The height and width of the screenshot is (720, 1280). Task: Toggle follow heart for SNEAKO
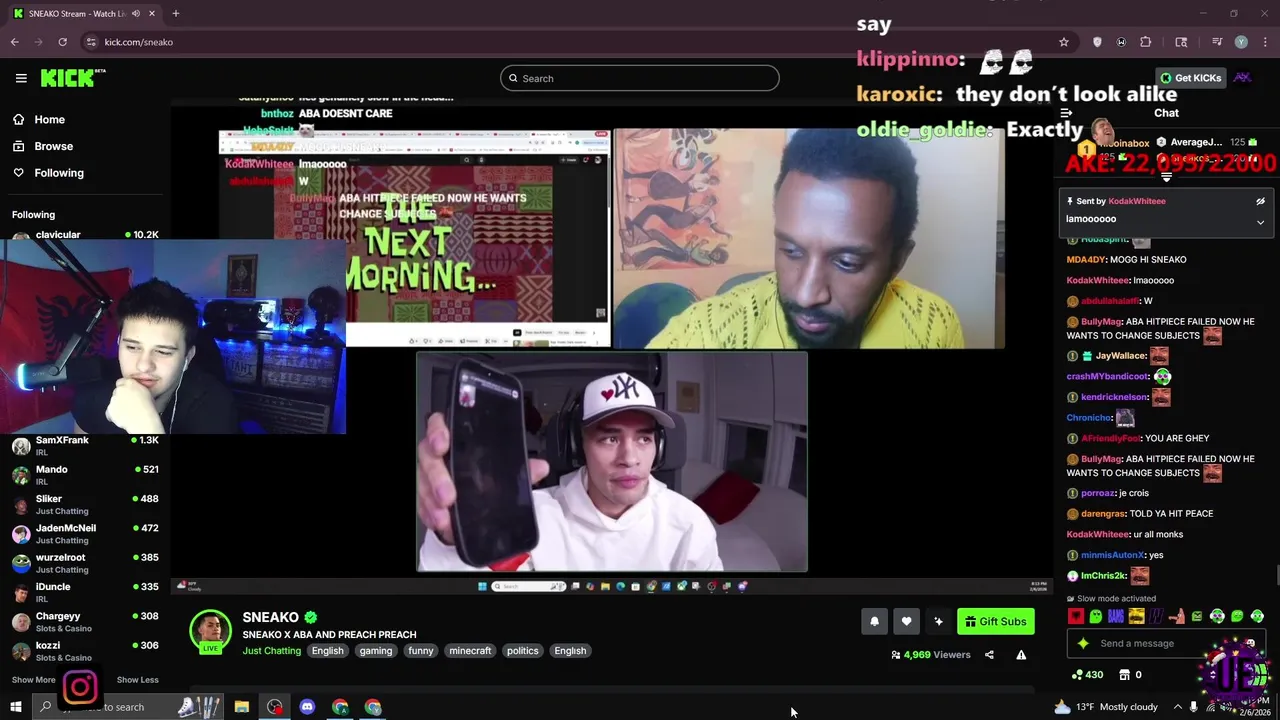(x=906, y=622)
